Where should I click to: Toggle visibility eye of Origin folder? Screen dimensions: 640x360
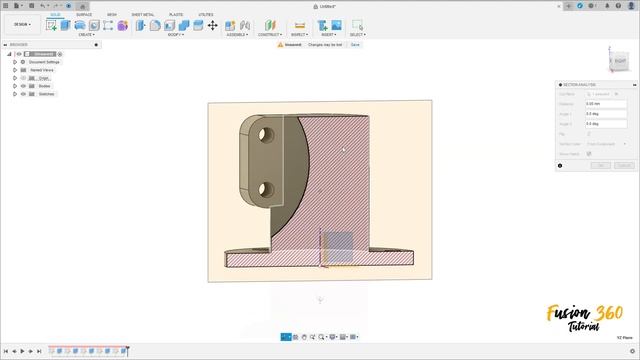pos(23,78)
